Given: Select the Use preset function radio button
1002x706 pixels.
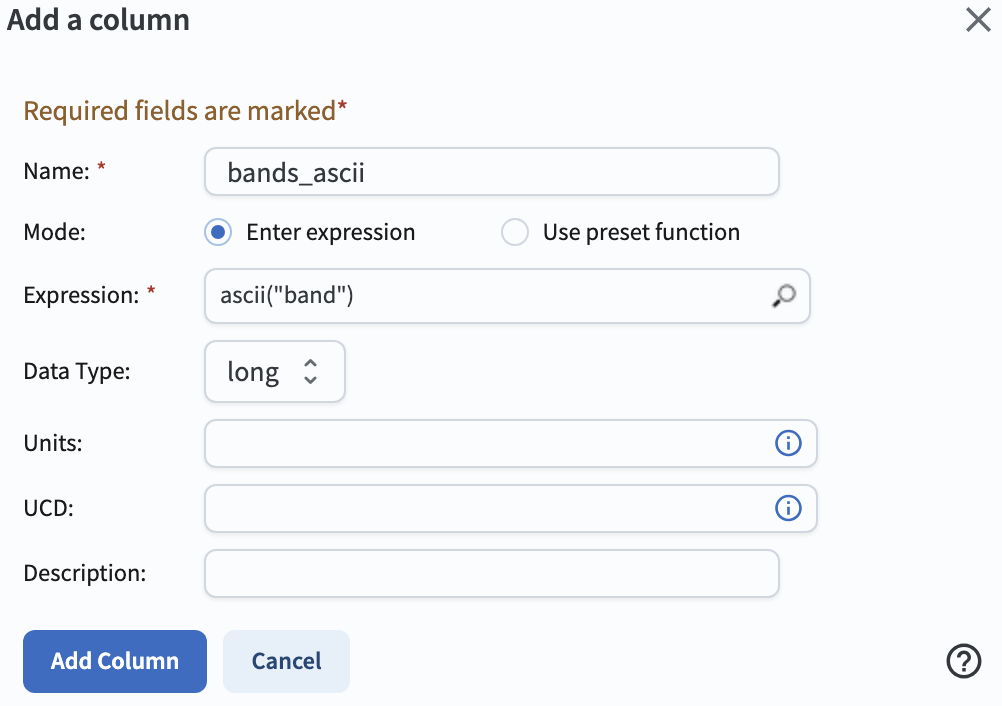Looking at the screenshot, I should (x=514, y=232).
